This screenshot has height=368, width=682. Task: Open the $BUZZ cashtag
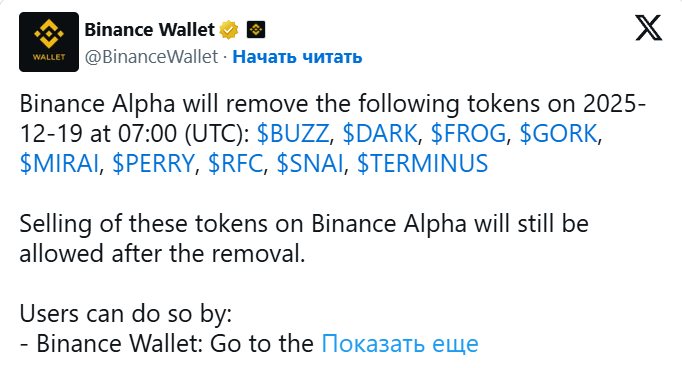pyautogui.click(x=293, y=133)
